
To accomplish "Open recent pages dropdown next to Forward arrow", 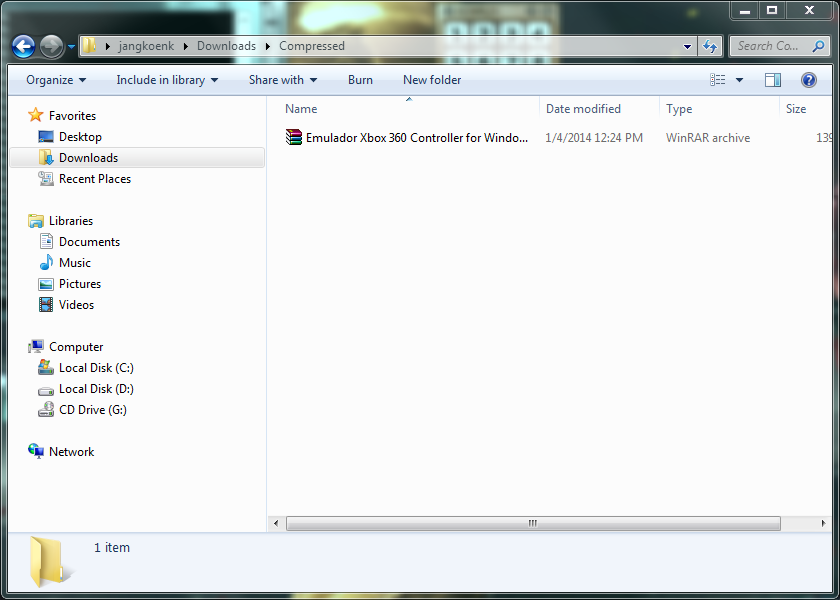I will pos(71,47).
